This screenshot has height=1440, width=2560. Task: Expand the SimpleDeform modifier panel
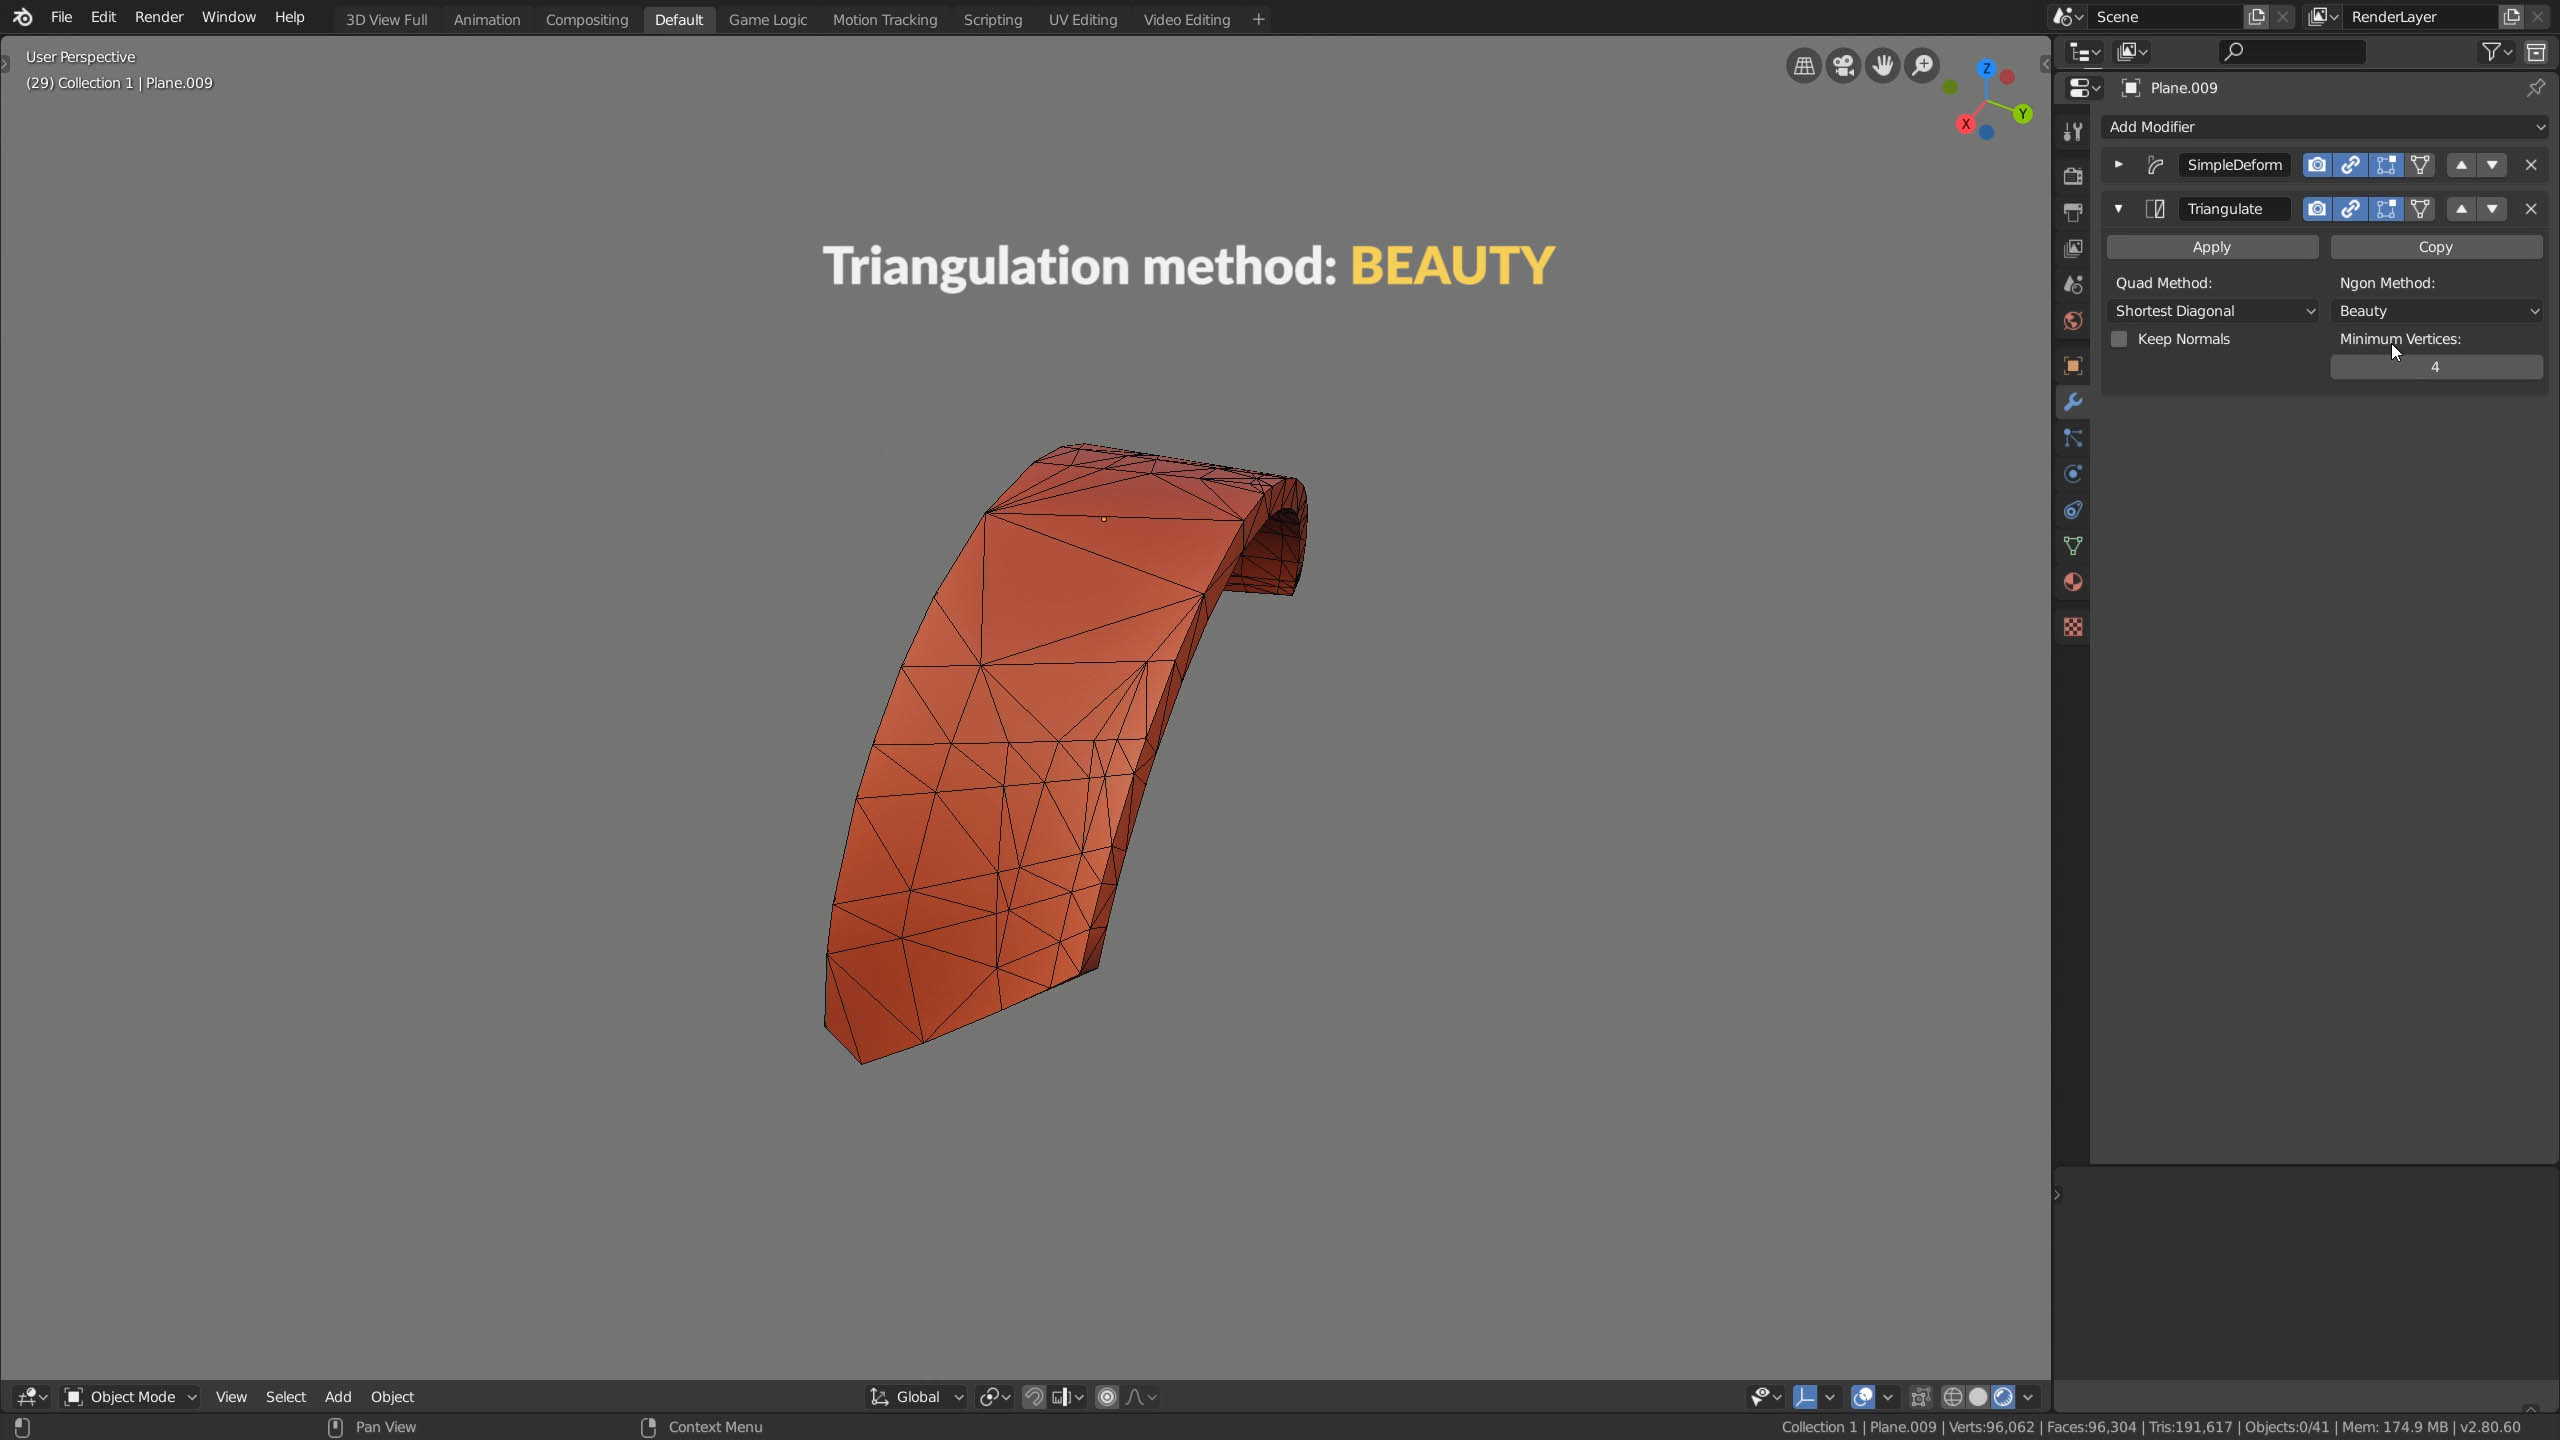[x=2118, y=165]
